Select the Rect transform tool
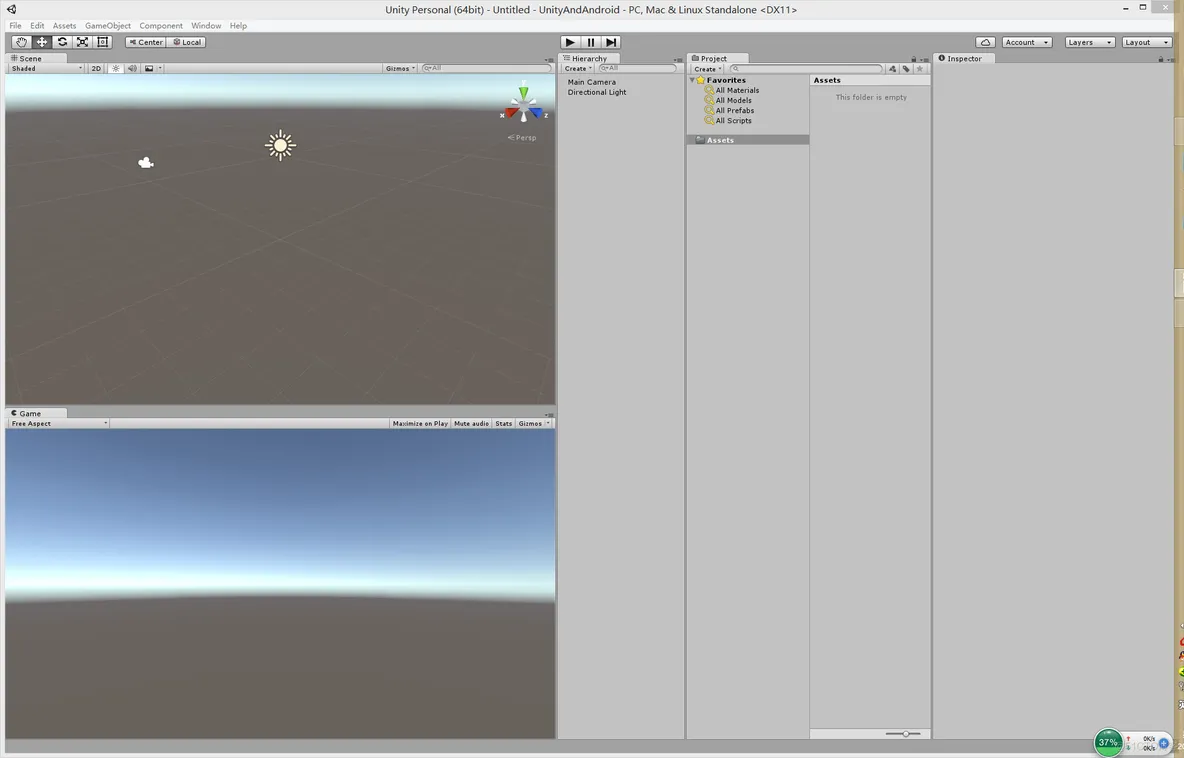 [x=103, y=42]
